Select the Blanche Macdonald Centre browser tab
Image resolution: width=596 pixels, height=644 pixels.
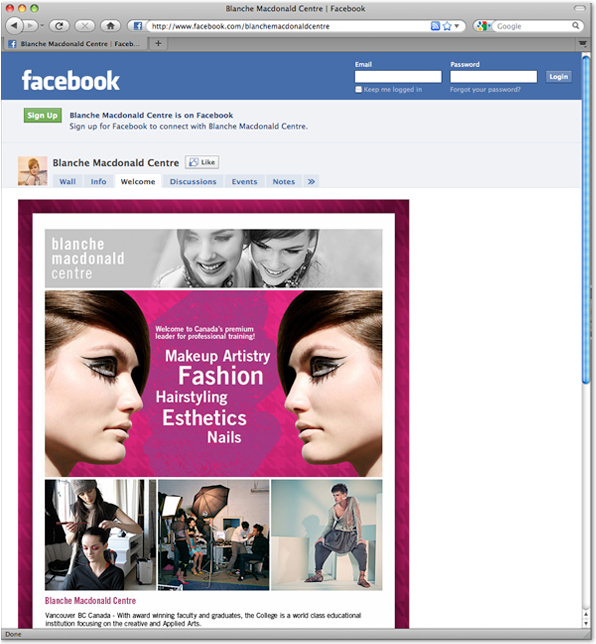coord(74,44)
